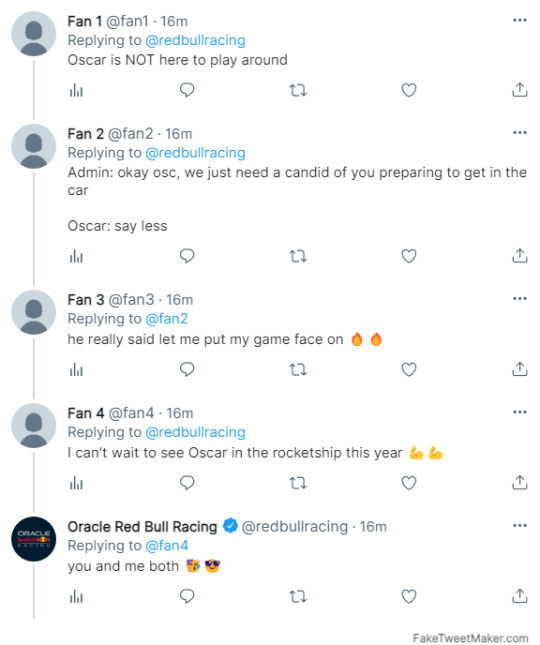Like Oracle Red Bull Racing's reply
The height and width of the screenshot is (645, 540).
[409, 596]
